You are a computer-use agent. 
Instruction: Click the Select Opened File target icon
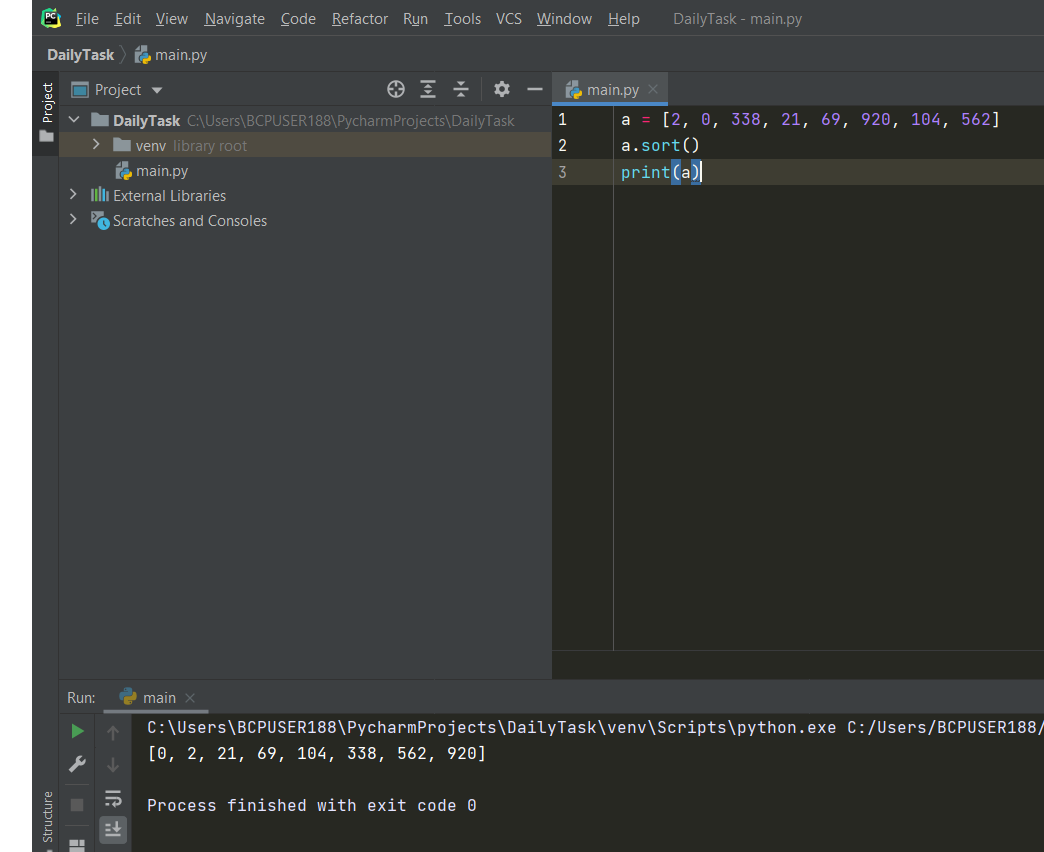coord(396,90)
